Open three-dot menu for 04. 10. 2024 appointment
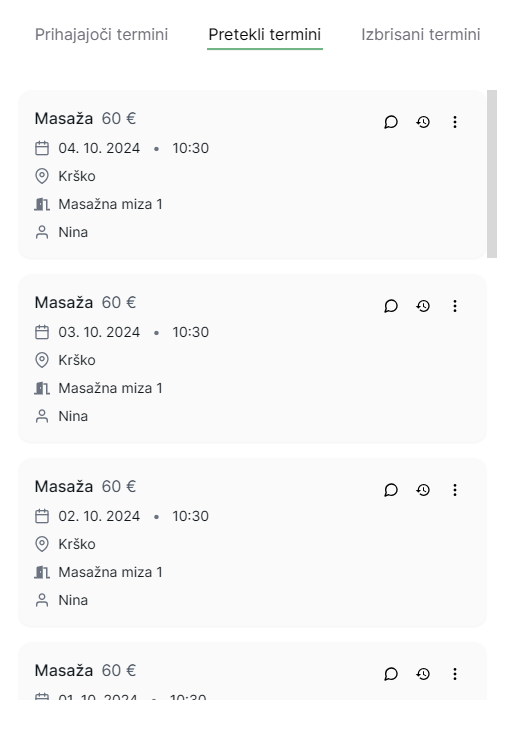 point(454,122)
